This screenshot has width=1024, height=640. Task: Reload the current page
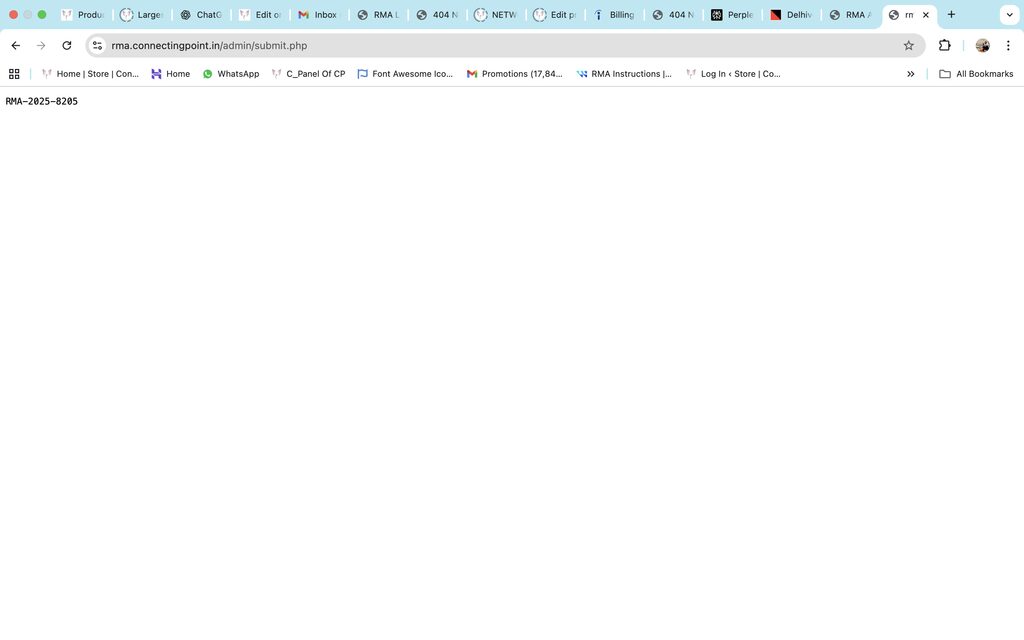click(x=67, y=45)
